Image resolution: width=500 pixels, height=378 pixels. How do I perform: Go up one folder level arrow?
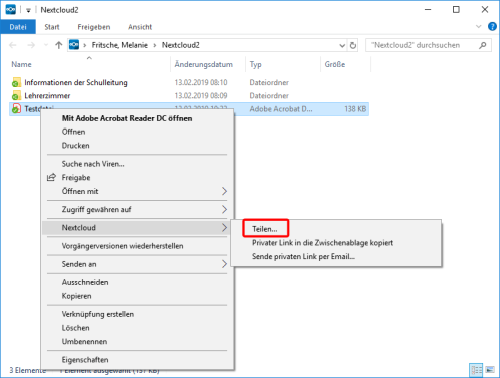[x=59, y=45]
